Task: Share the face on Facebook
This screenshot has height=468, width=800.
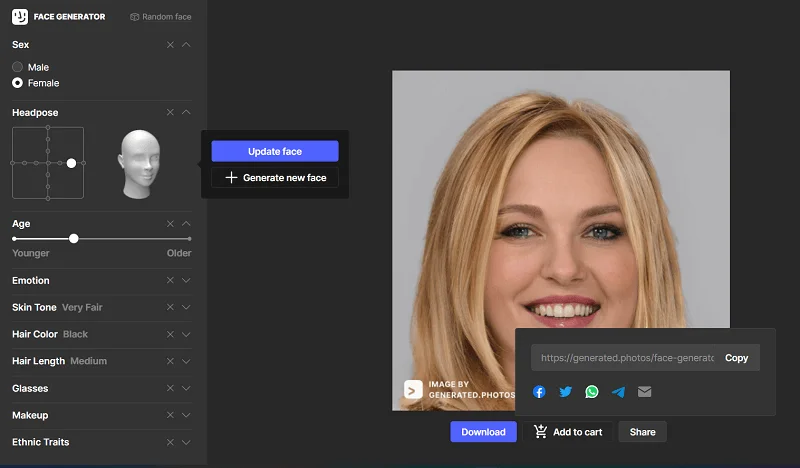Action: [x=539, y=392]
